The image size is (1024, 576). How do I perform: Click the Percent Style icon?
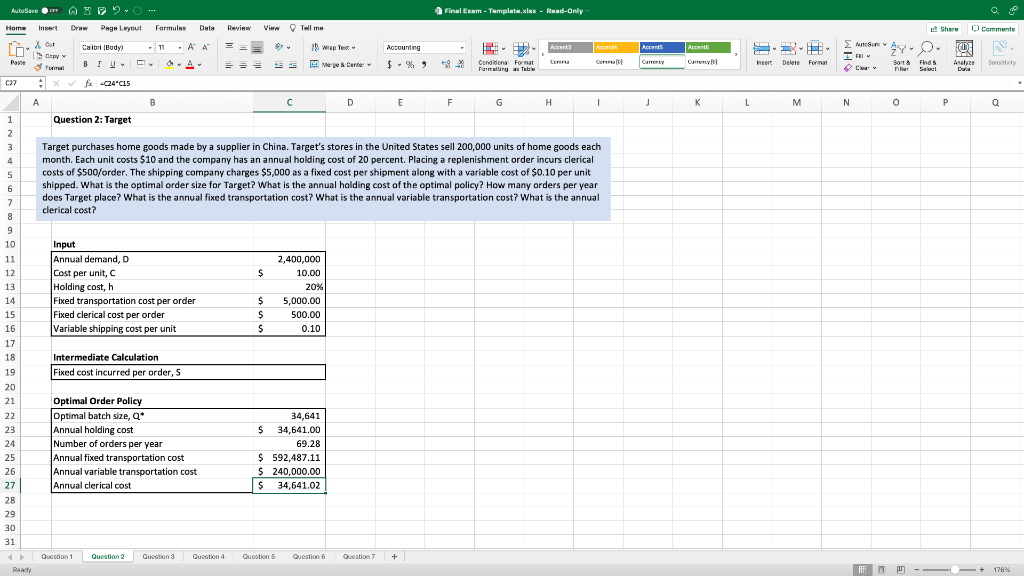410,64
